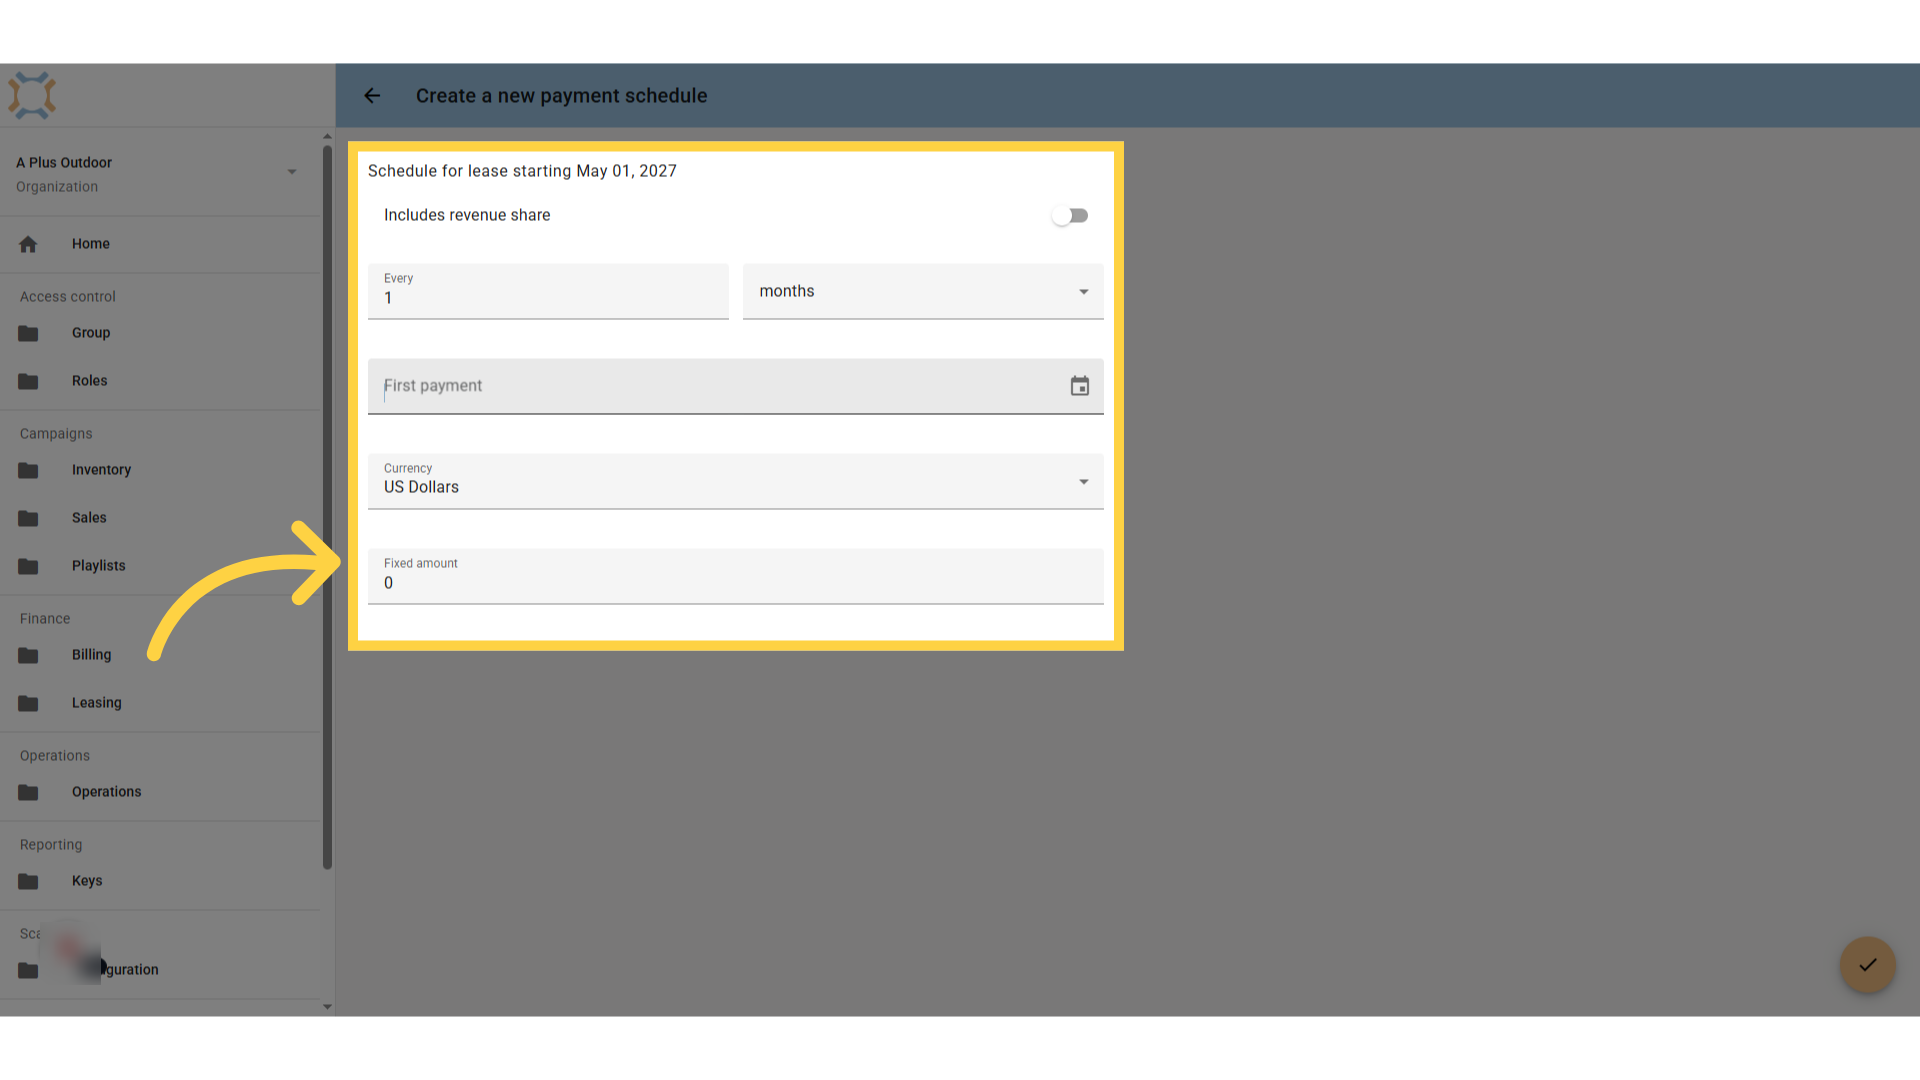Click the Inventory folder icon

28,470
